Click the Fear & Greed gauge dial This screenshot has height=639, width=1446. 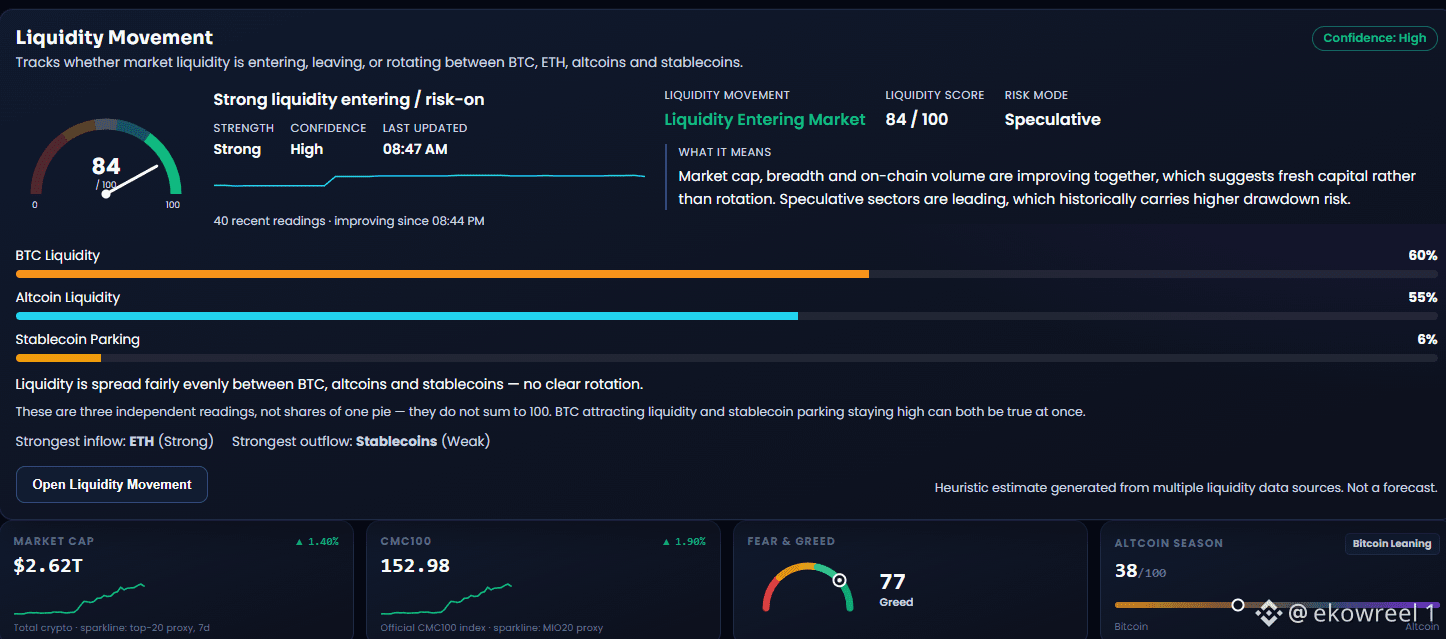pyautogui.click(x=808, y=586)
